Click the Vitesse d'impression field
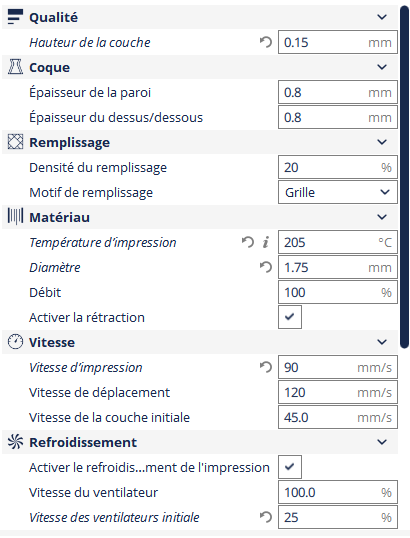Screen dimensions: 410x538 click(x=338, y=367)
